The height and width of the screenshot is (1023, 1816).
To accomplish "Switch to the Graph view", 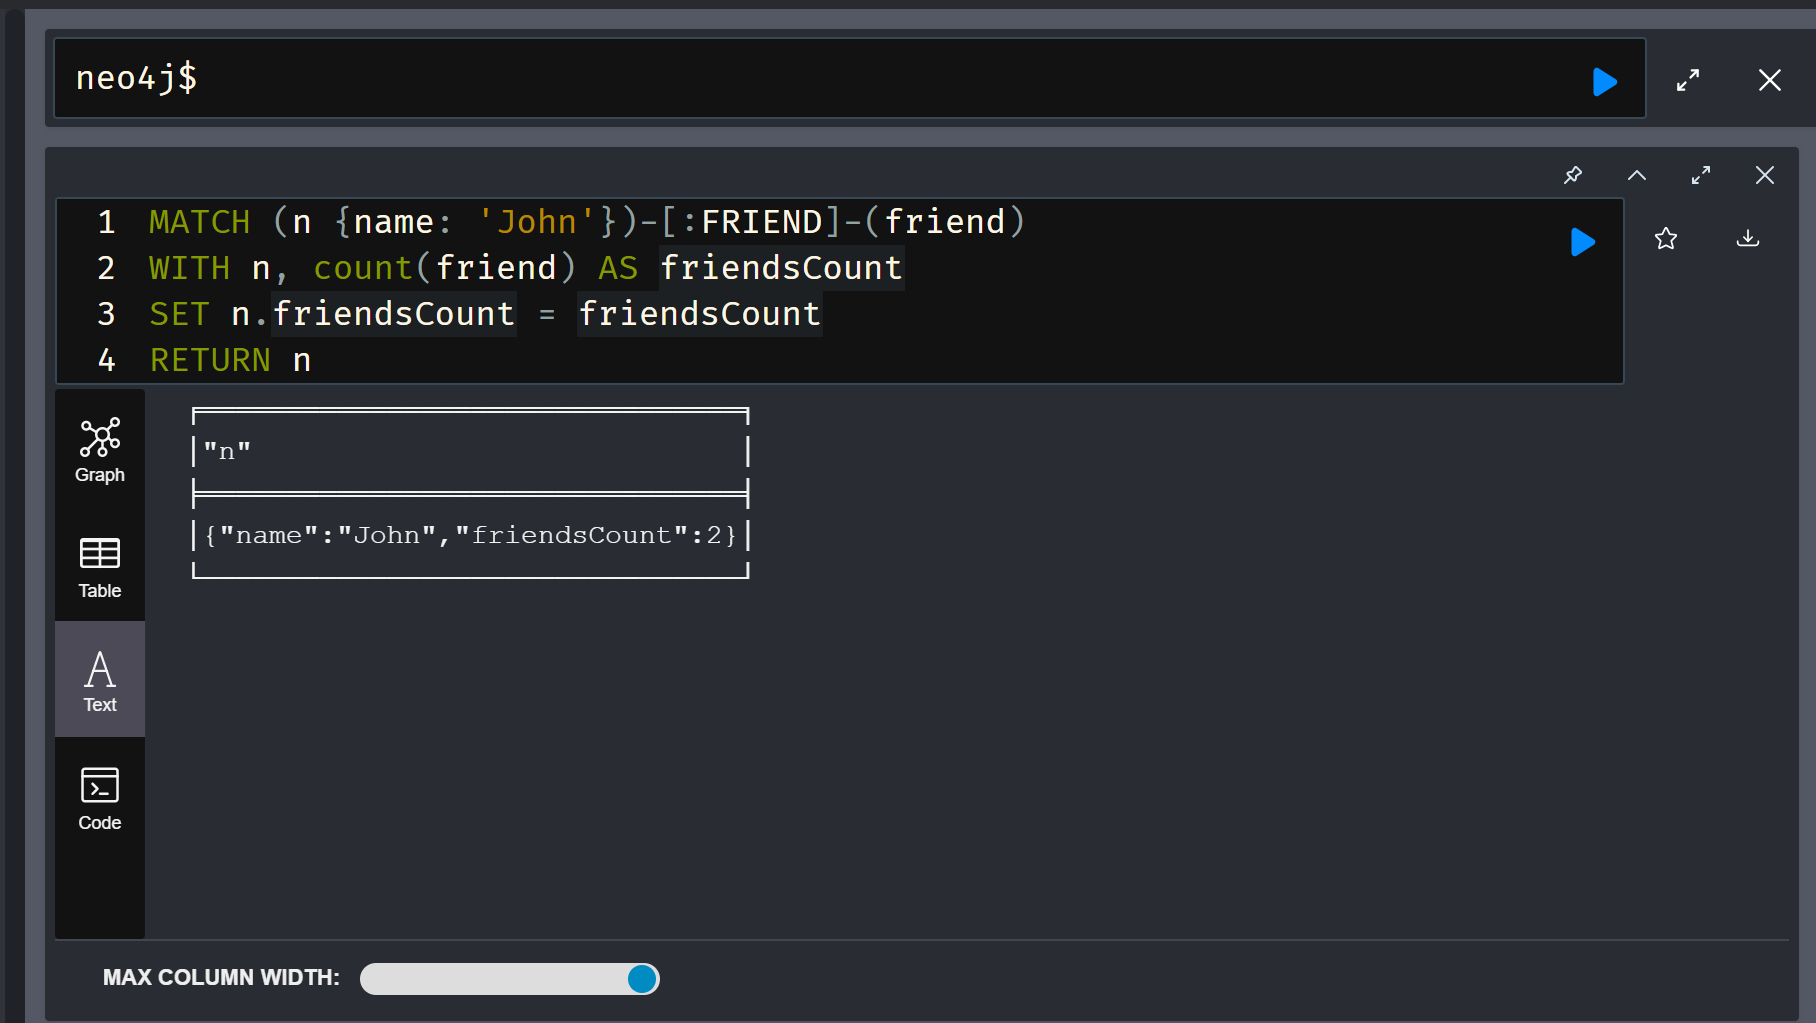I will 100,450.
